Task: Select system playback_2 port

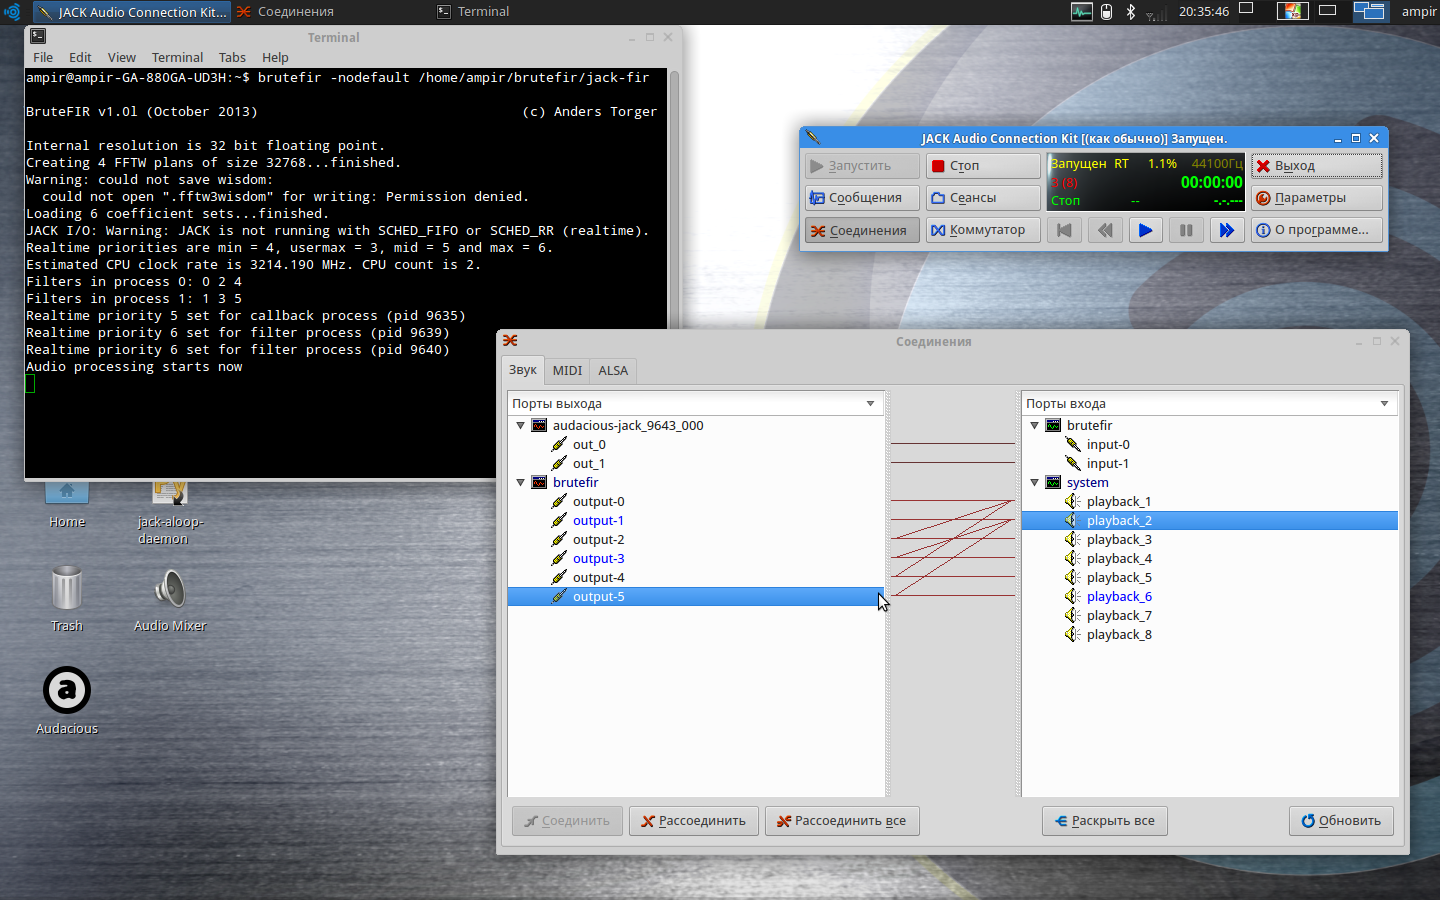Action: 1210,520
